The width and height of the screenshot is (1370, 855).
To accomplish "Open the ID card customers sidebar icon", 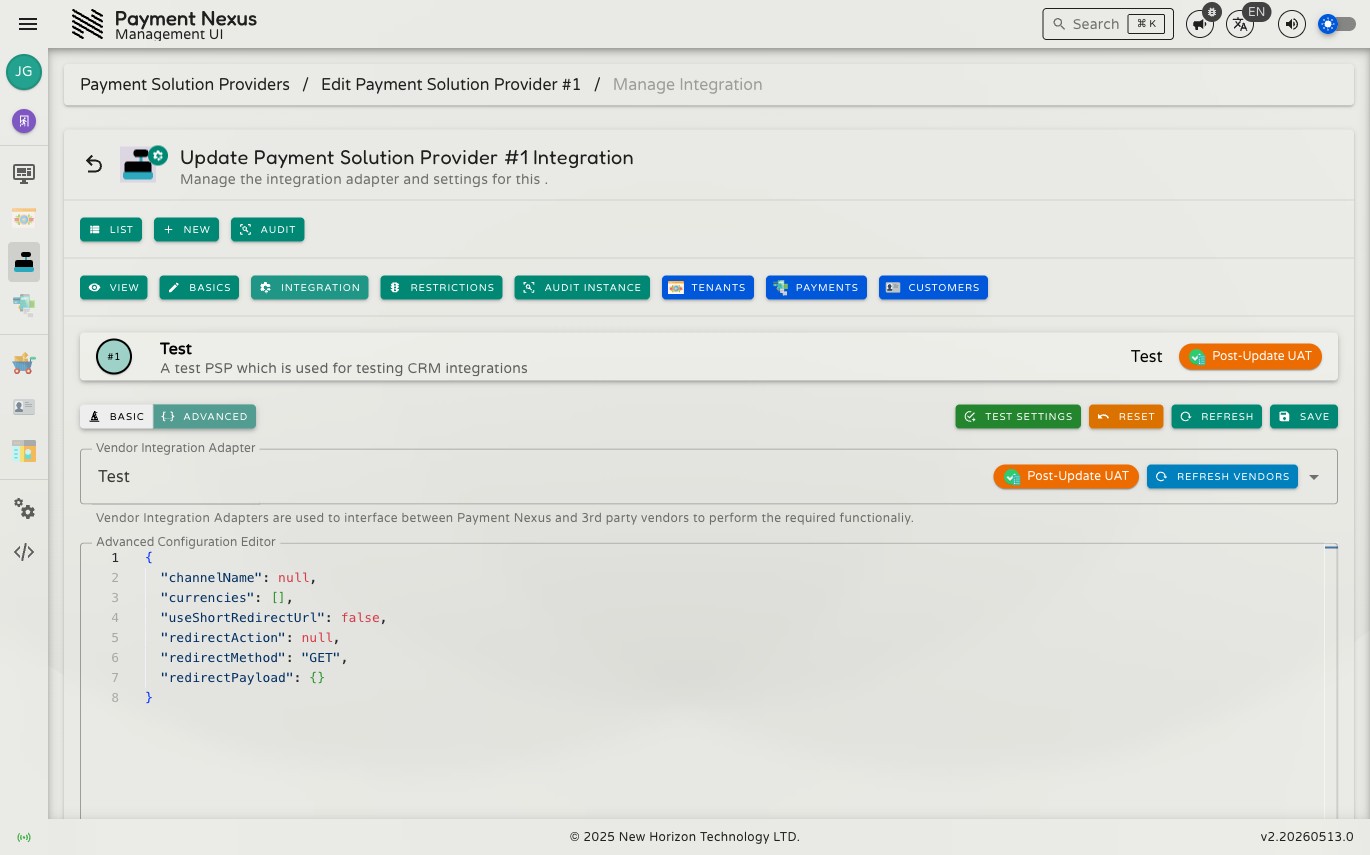I will 24,407.
